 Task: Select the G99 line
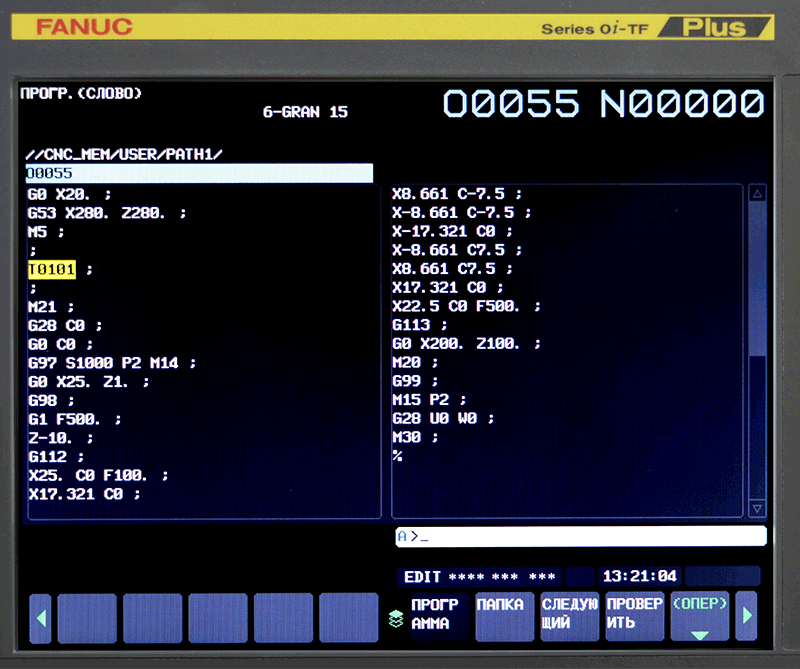click(415, 381)
